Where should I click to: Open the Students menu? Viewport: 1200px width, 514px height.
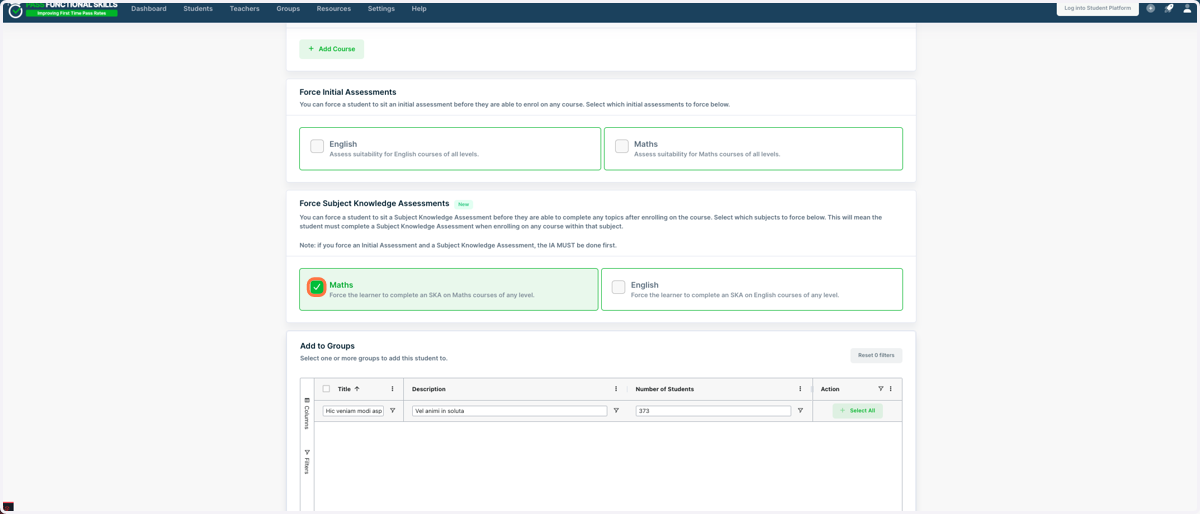(198, 9)
